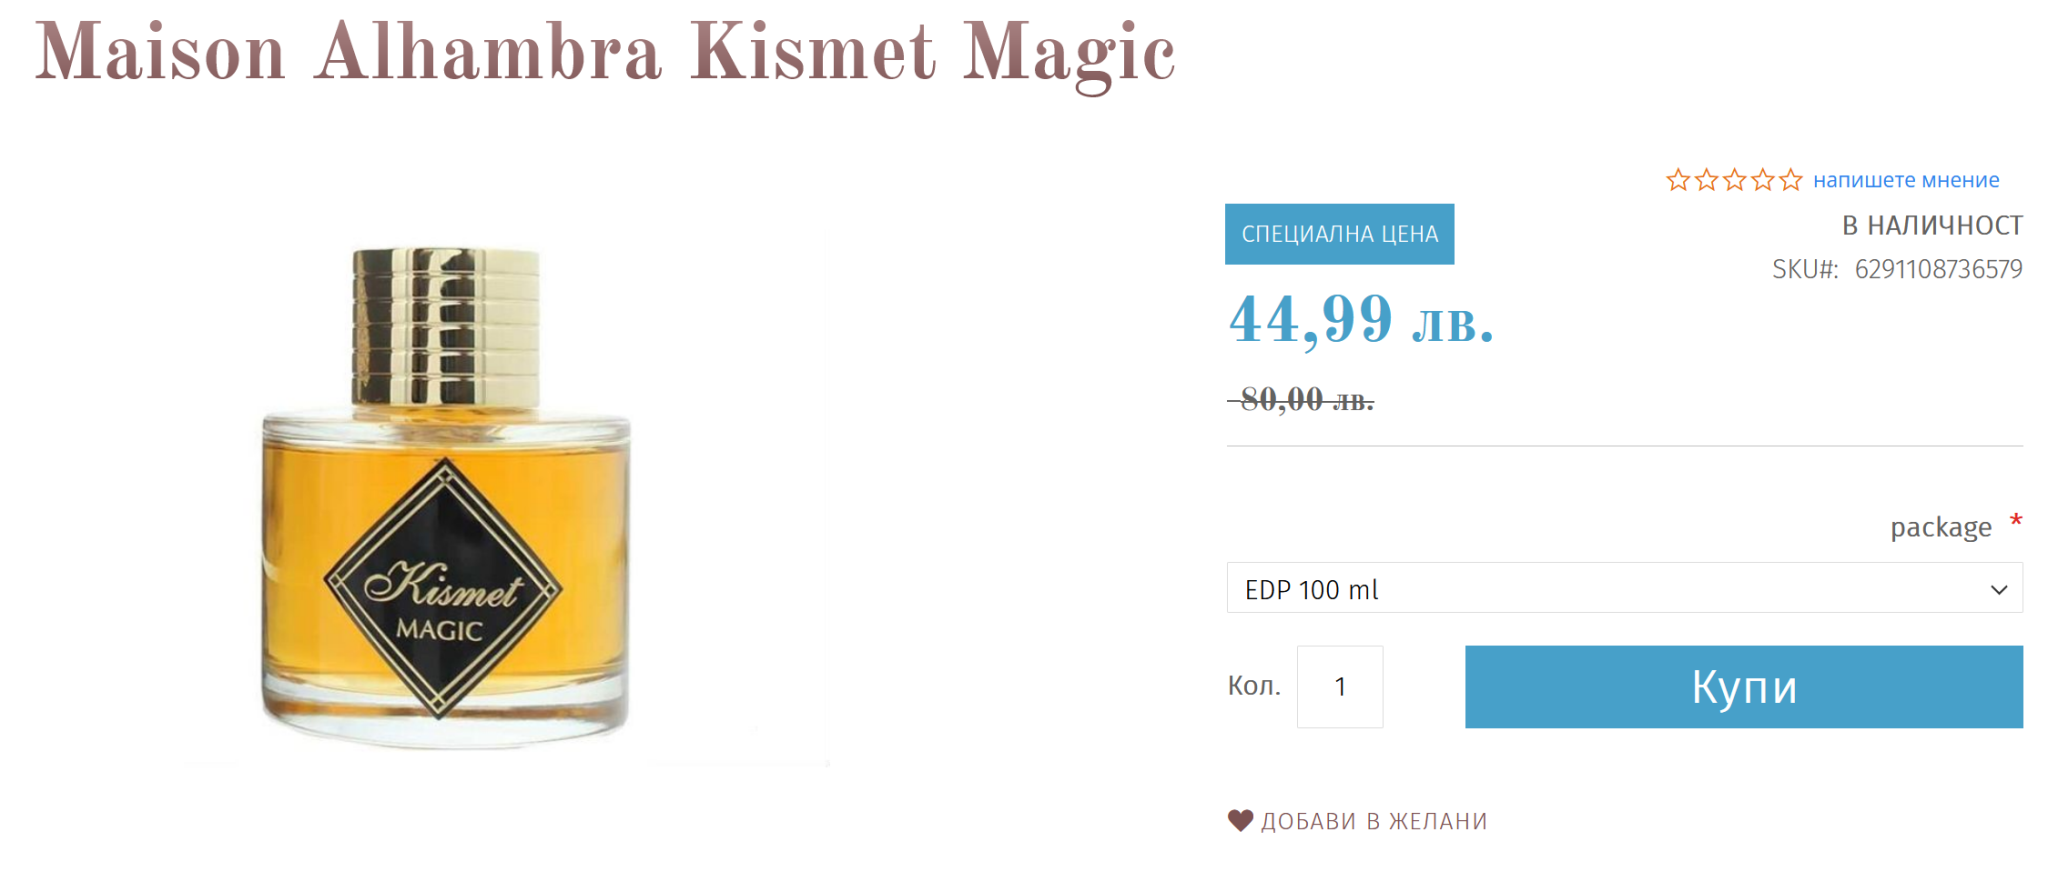Expand the package selector chevron arrow

pyautogui.click(x=1998, y=590)
